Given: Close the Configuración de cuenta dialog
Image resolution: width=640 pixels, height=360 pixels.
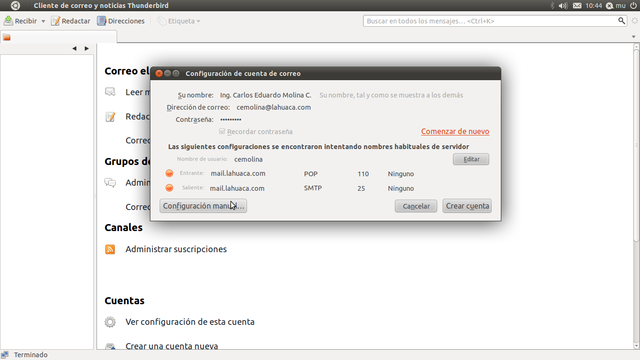Looking at the screenshot, I should pyautogui.click(x=159, y=73).
